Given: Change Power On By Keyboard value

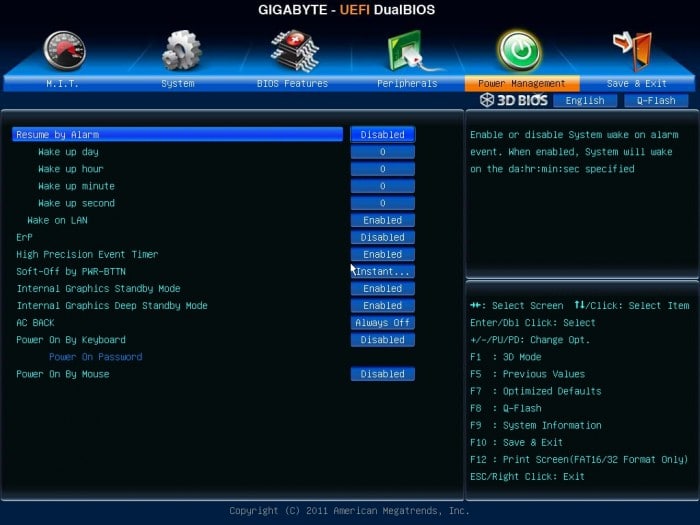Looking at the screenshot, I should pos(383,340).
